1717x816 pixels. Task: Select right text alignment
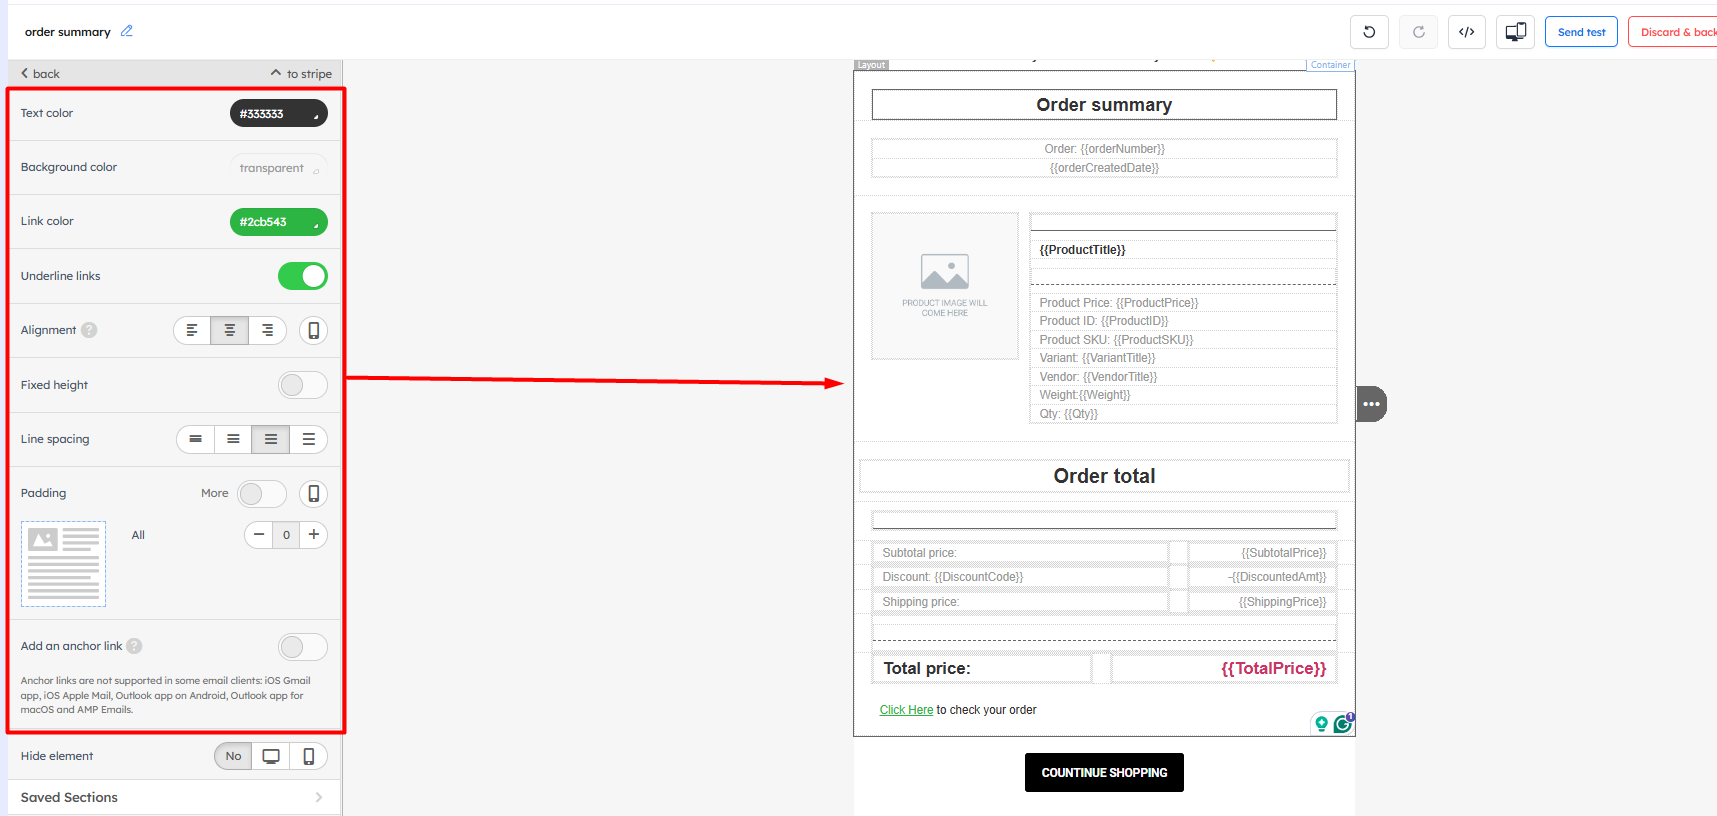[267, 330]
